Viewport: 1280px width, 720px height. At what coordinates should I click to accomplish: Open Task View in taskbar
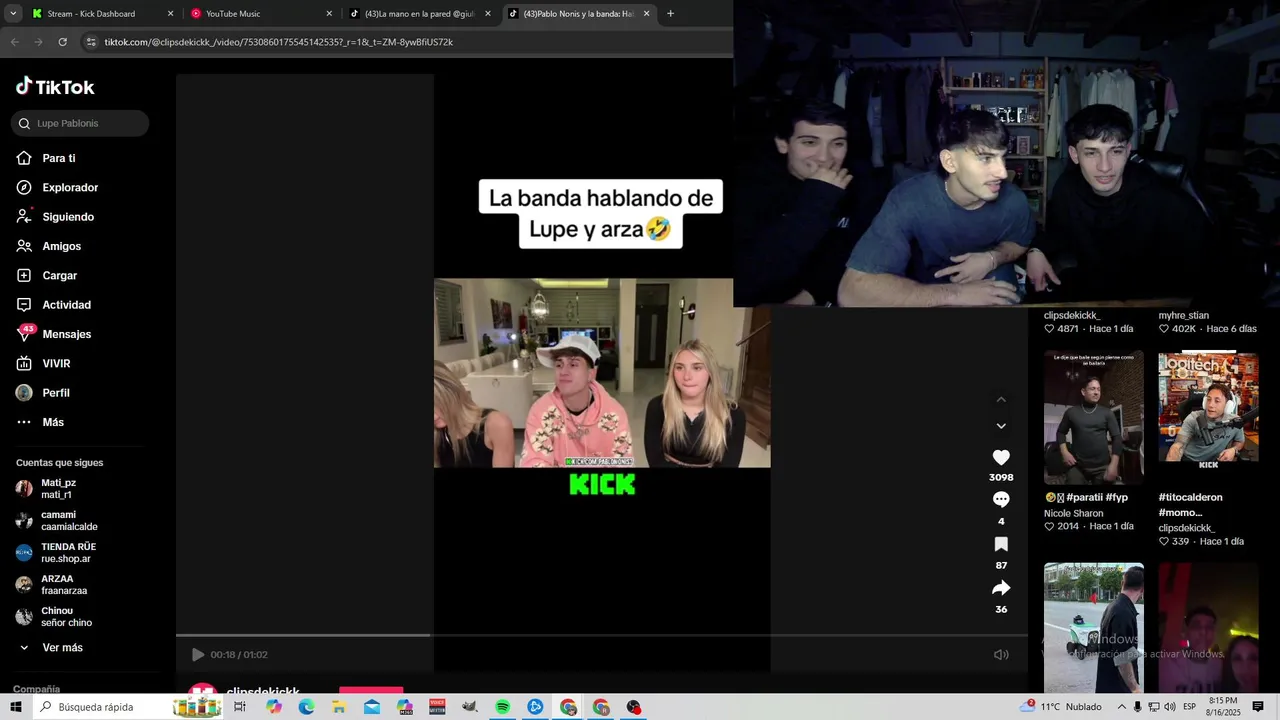click(x=240, y=707)
